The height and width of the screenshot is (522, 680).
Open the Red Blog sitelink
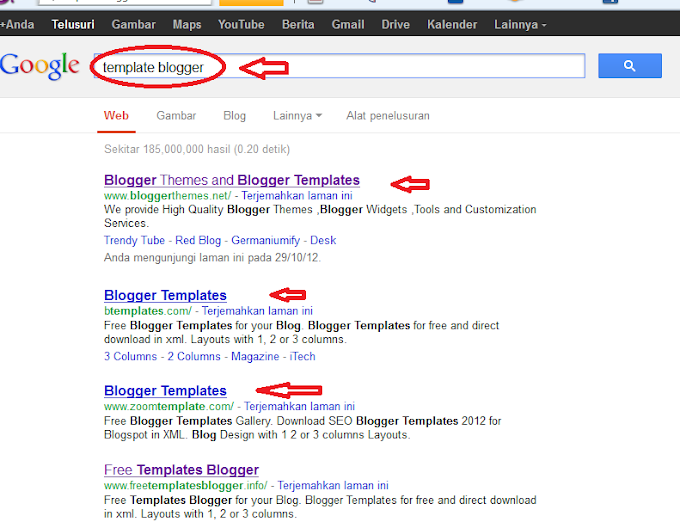[x=198, y=240]
